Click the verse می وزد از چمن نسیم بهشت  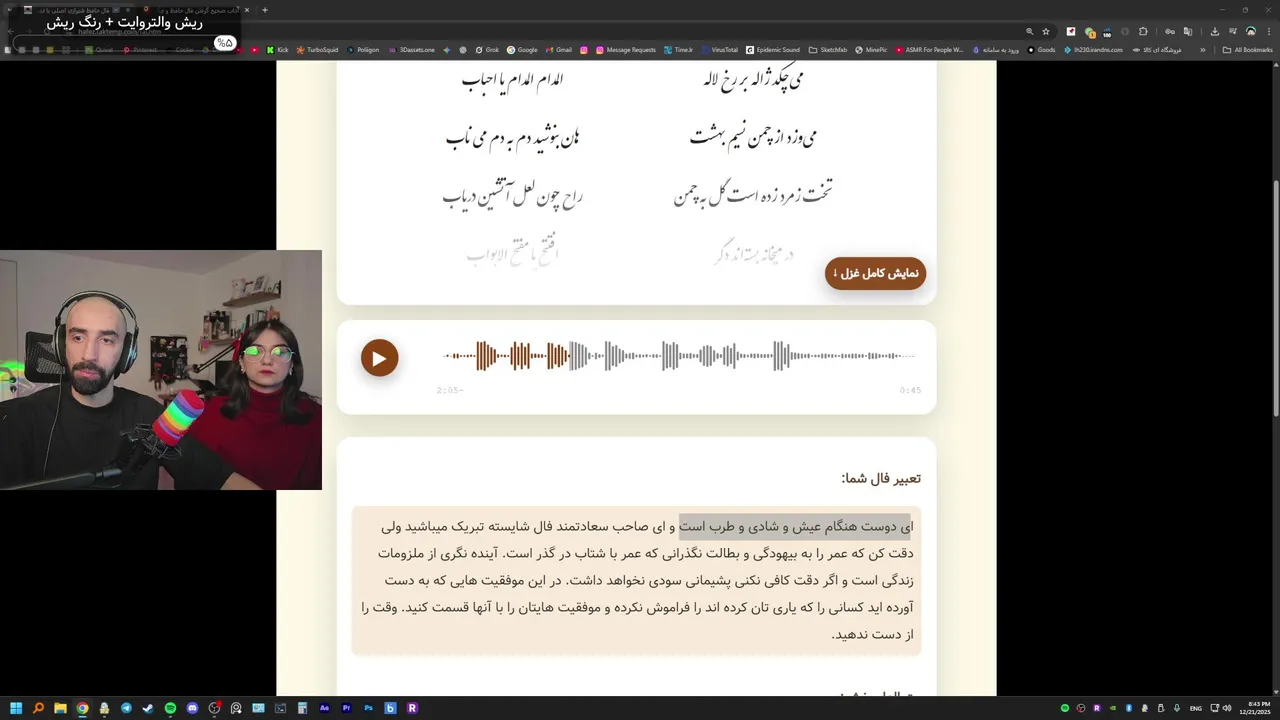(753, 138)
